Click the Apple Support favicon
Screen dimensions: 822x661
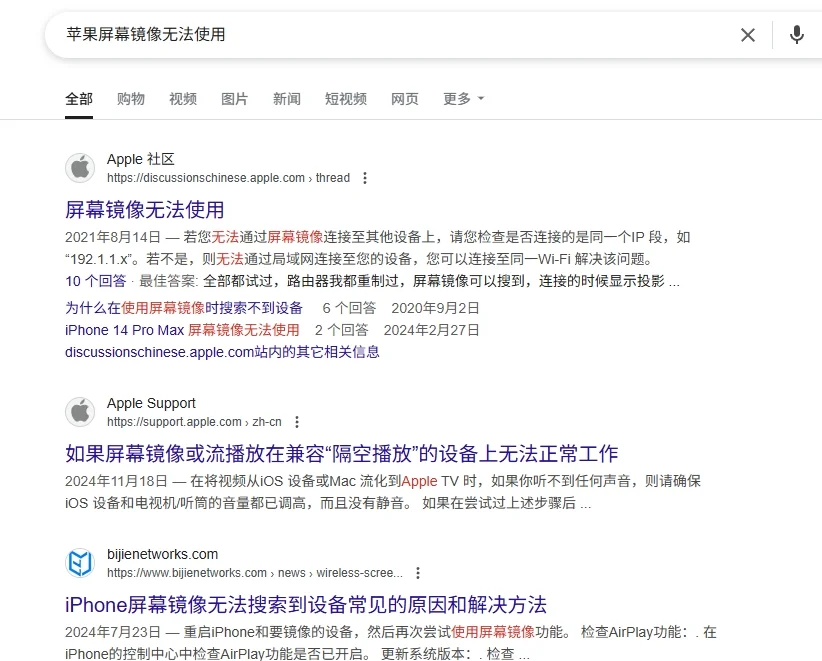pos(80,412)
